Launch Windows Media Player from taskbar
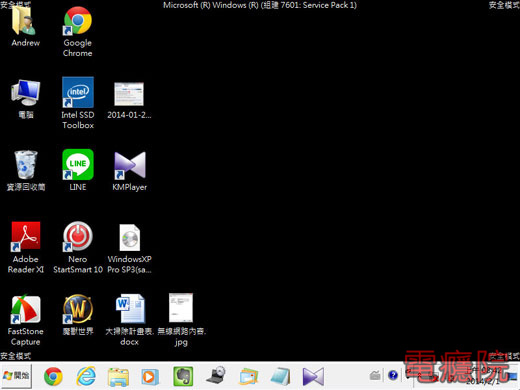Viewport: 520px width, 390px height. [x=150, y=377]
